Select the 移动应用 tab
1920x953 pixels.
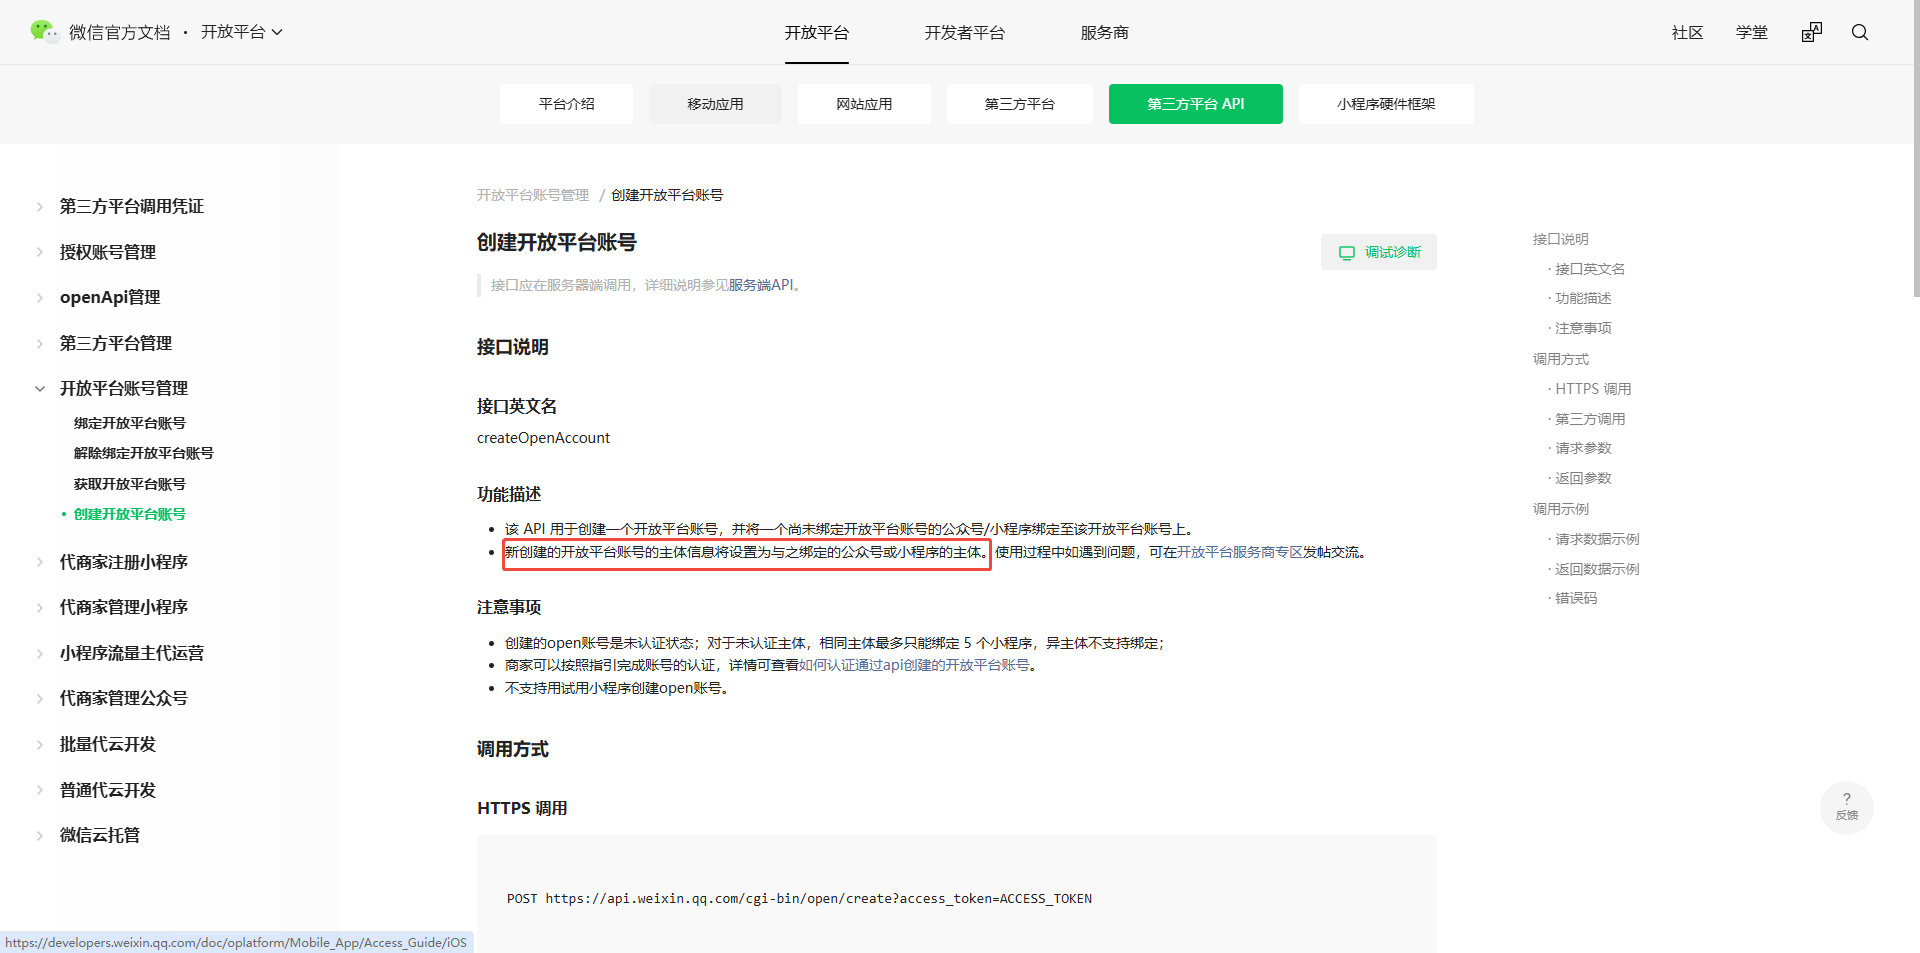[716, 104]
